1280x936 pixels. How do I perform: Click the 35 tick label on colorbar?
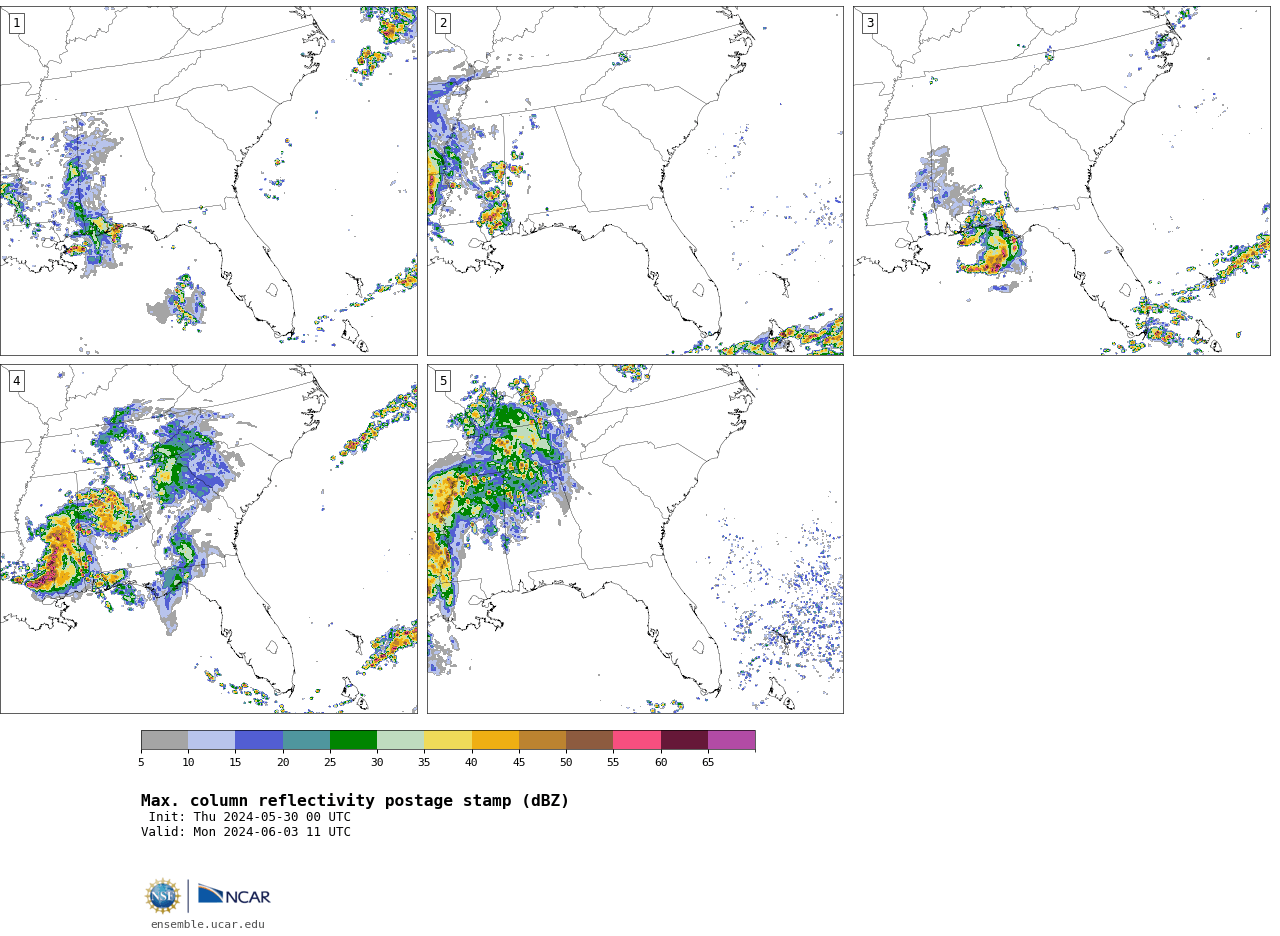(424, 763)
